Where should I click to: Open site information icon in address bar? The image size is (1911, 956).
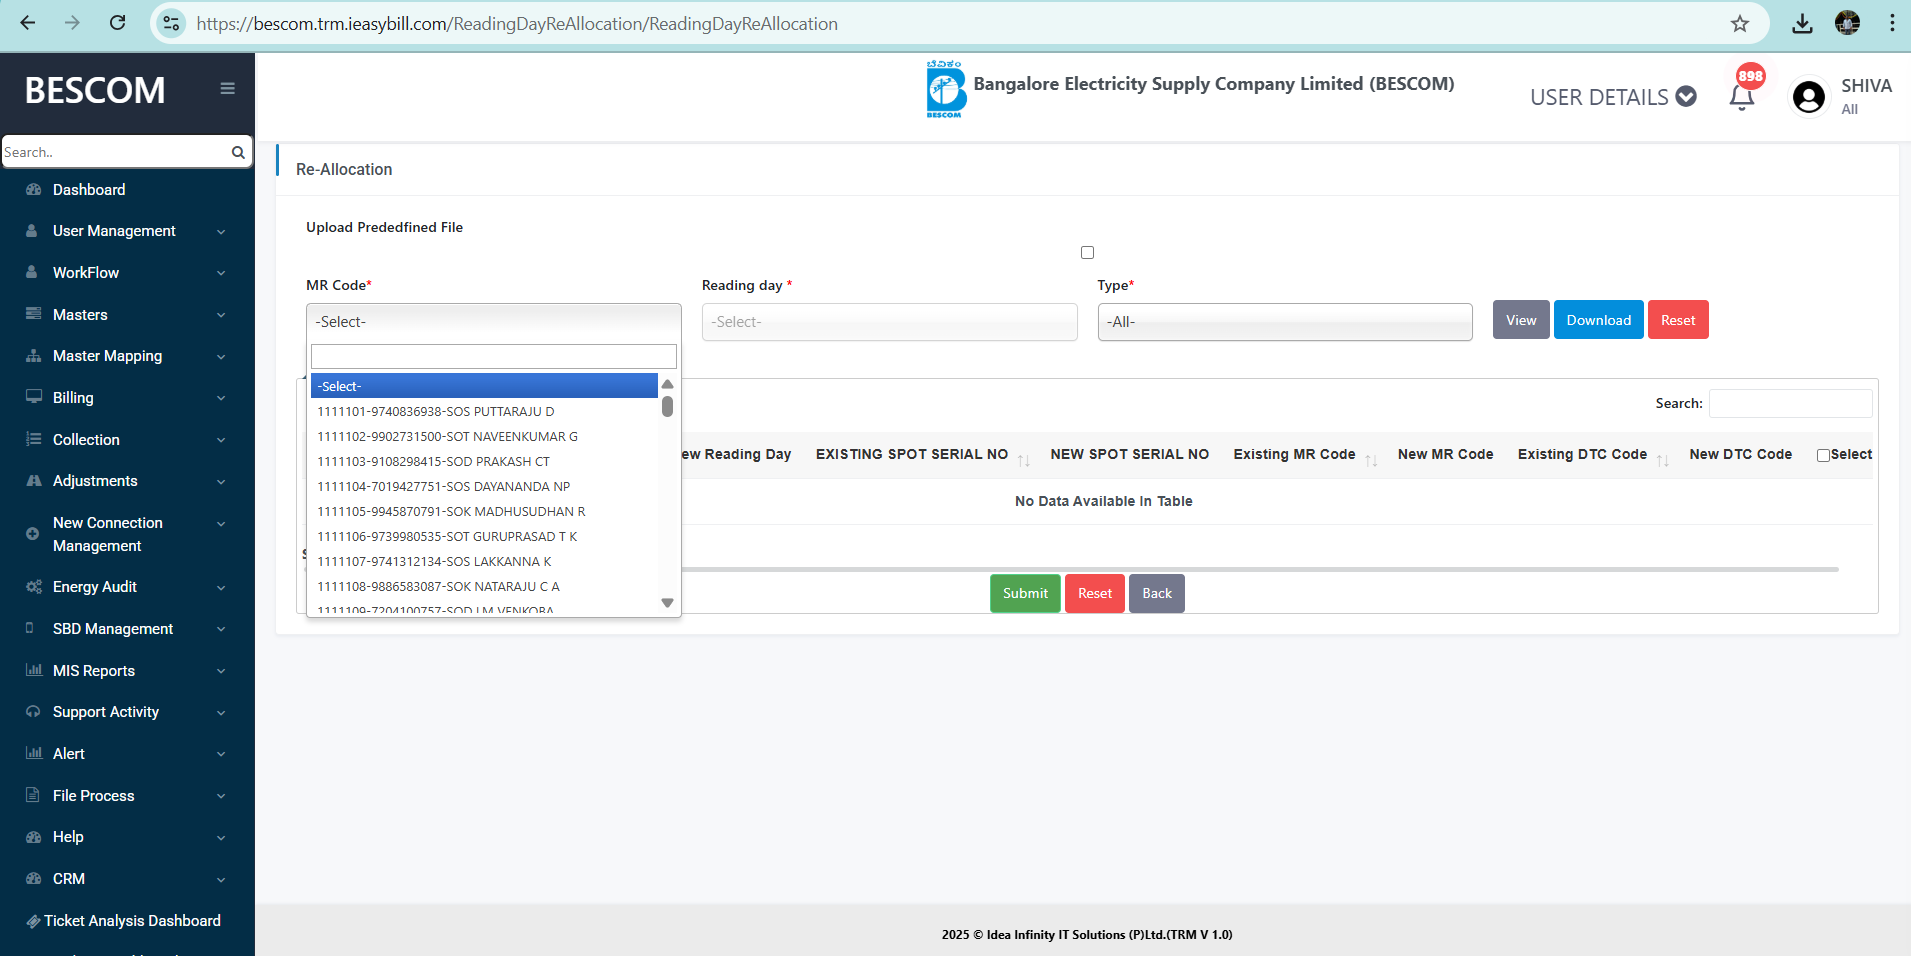(172, 23)
